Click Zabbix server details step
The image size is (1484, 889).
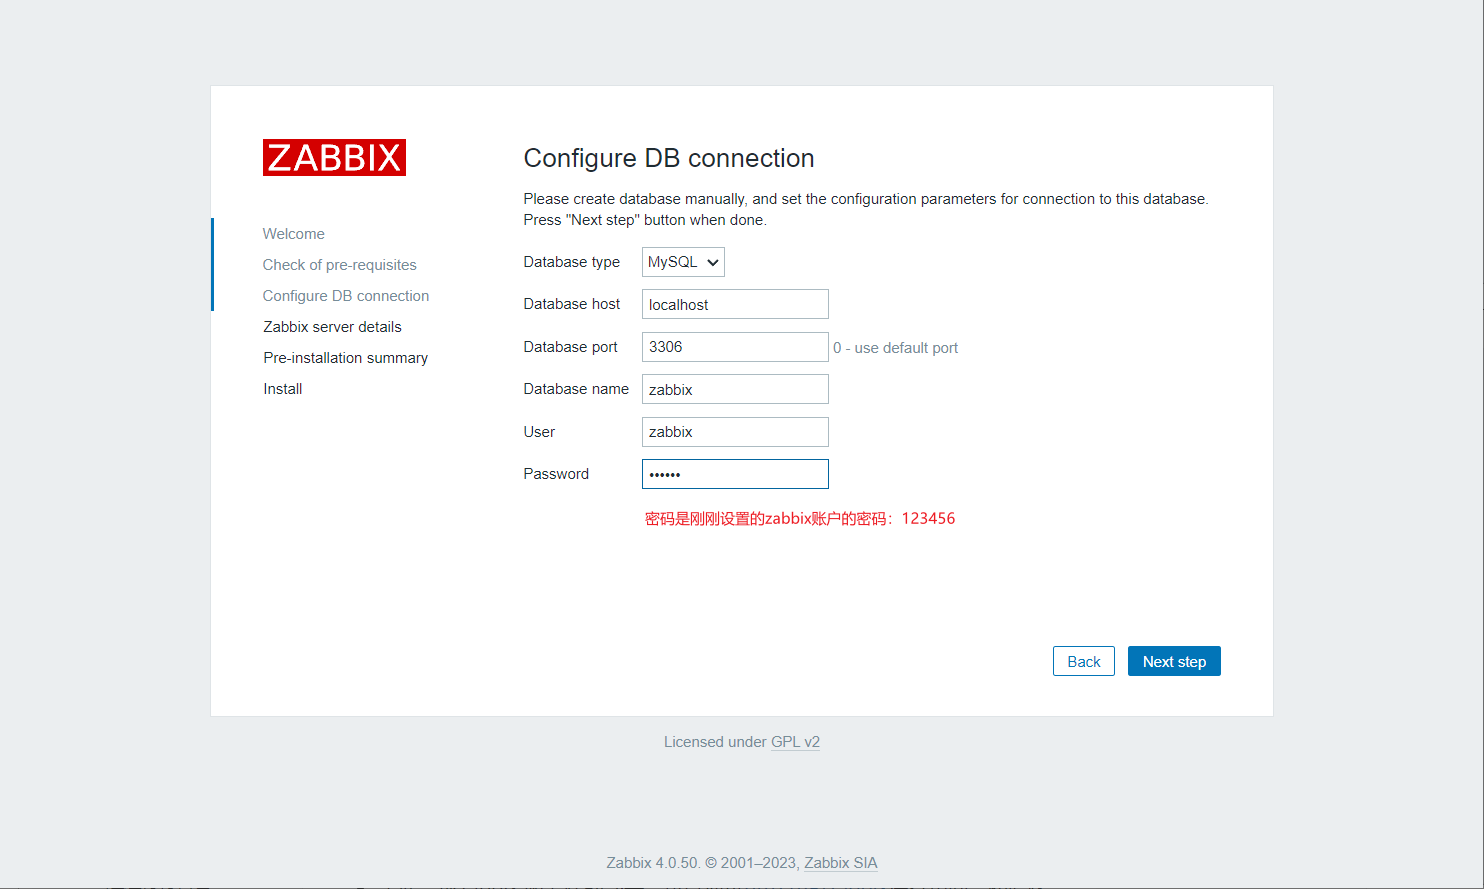coord(332,327)
